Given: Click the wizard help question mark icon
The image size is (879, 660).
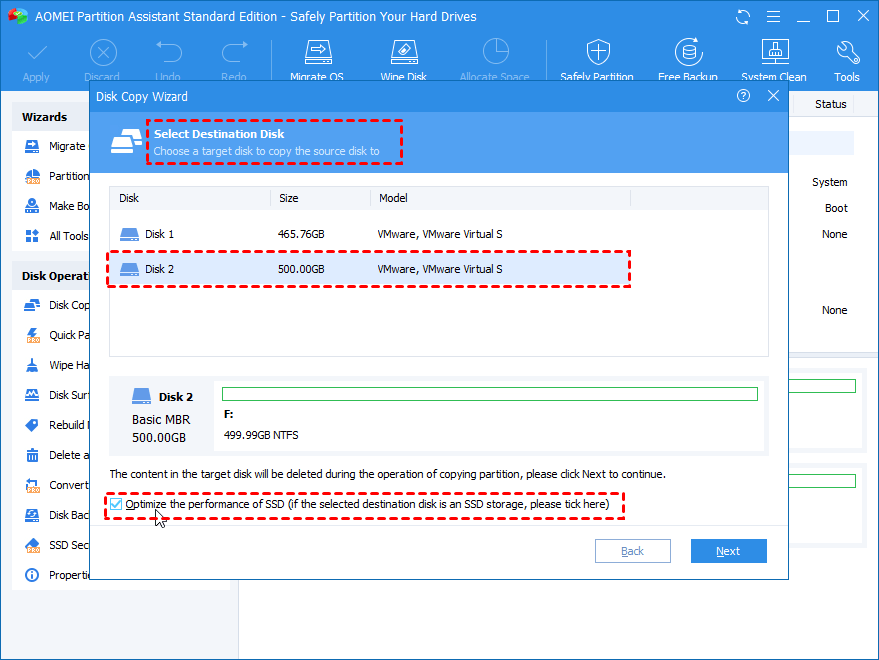Looking at the screenshot, I should click(743, 96).
